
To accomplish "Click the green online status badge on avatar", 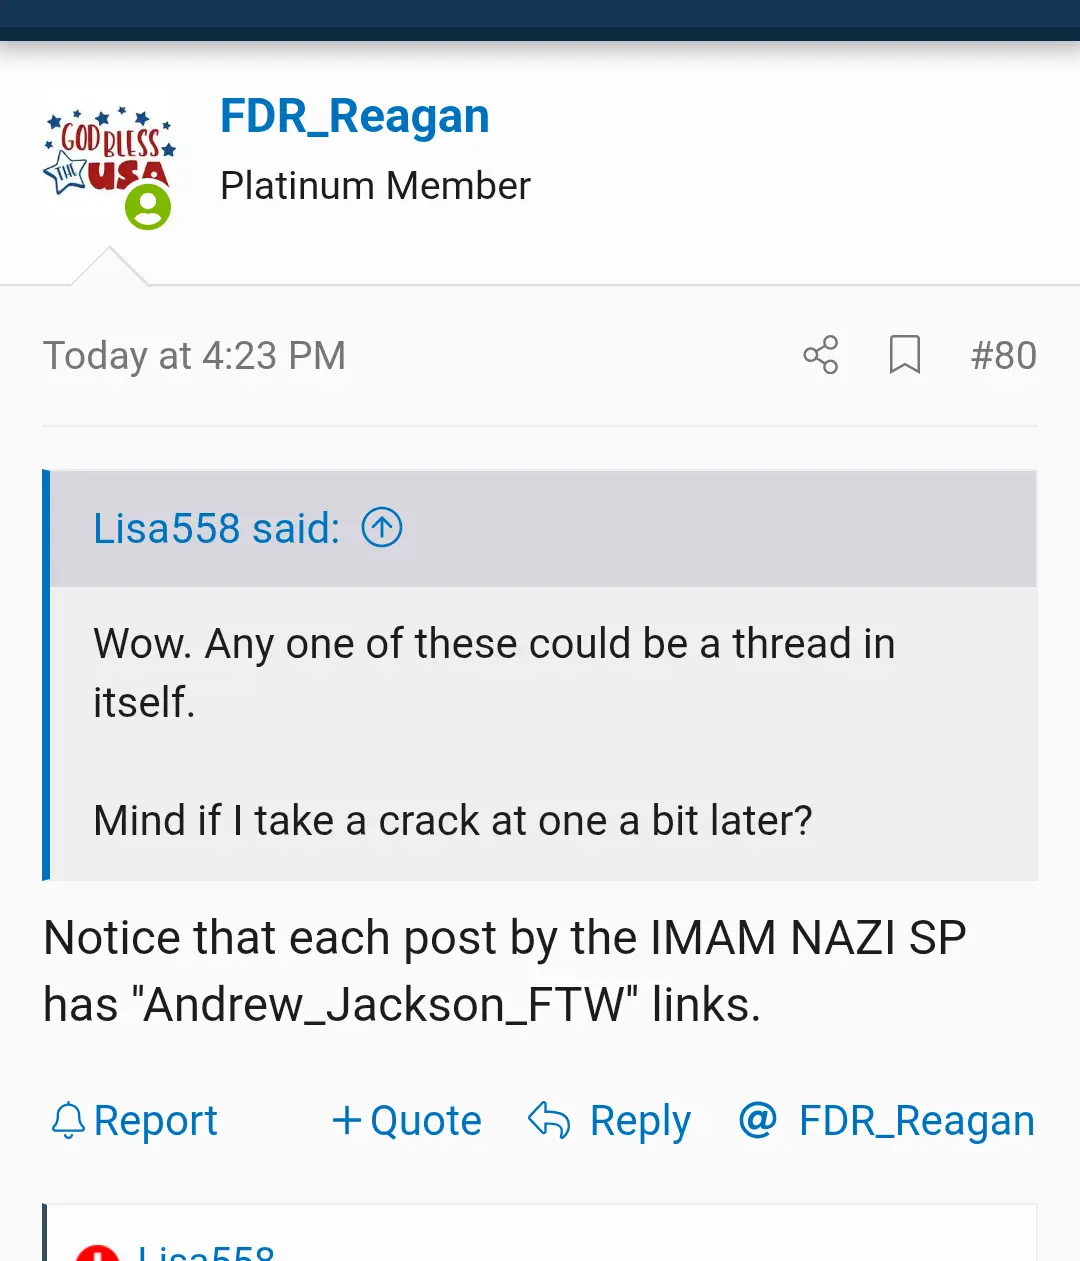I will (x=148, y=207).
